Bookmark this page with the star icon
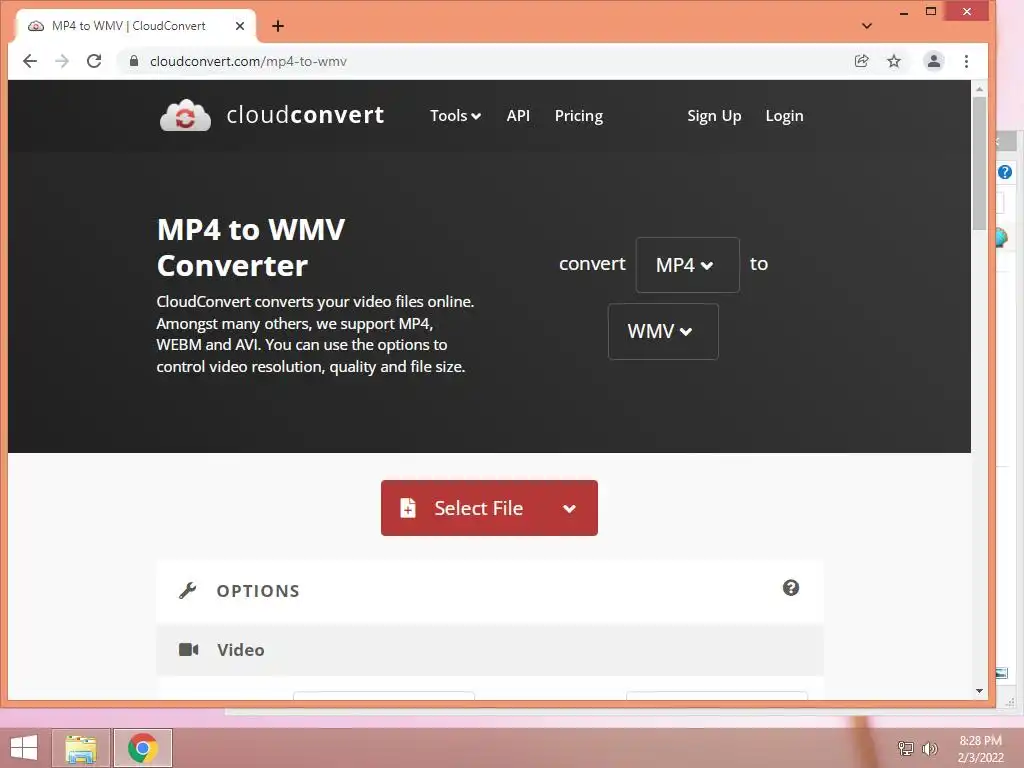The width and height of the screenshot is (1024, 768). coord(894,61)
